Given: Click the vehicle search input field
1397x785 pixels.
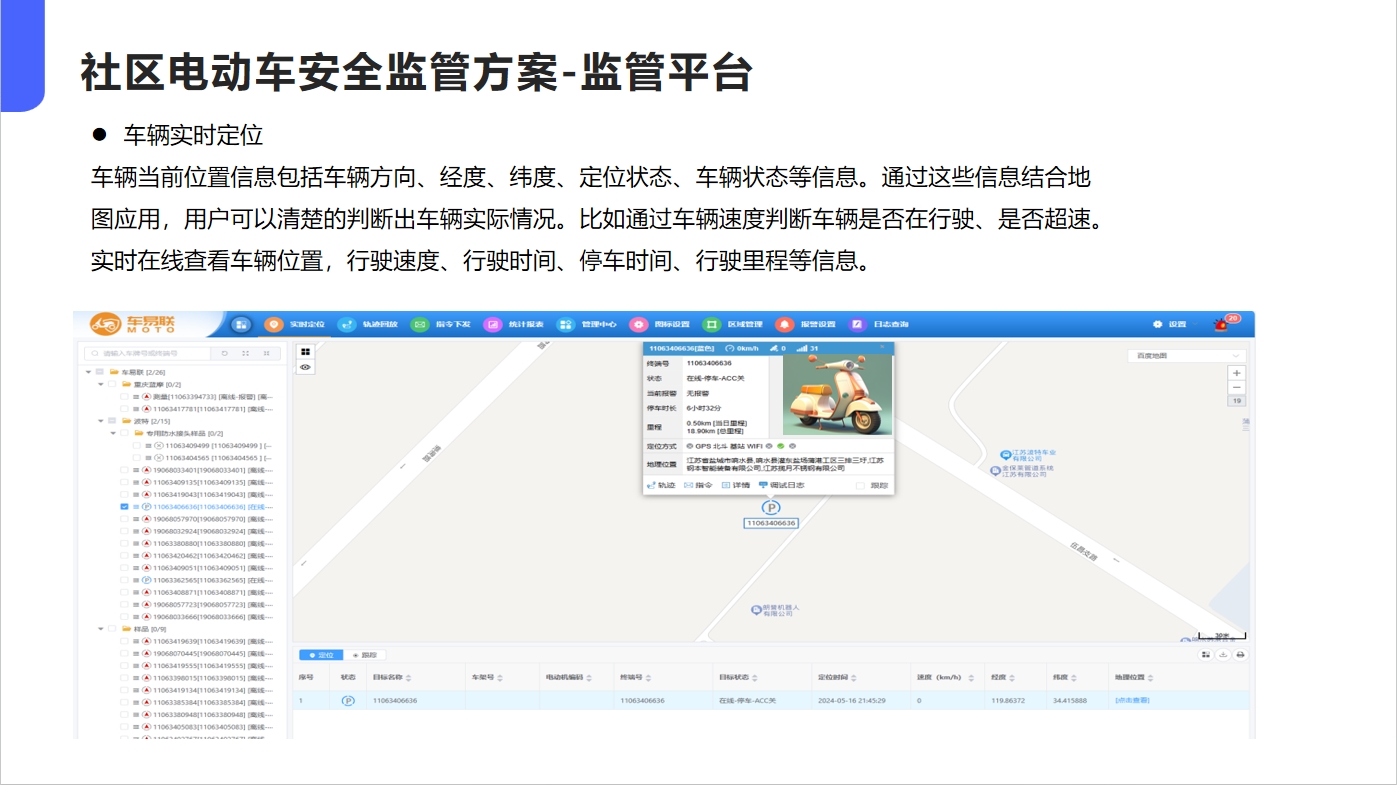Looking at the screenshot, I should tap(147, 353).
